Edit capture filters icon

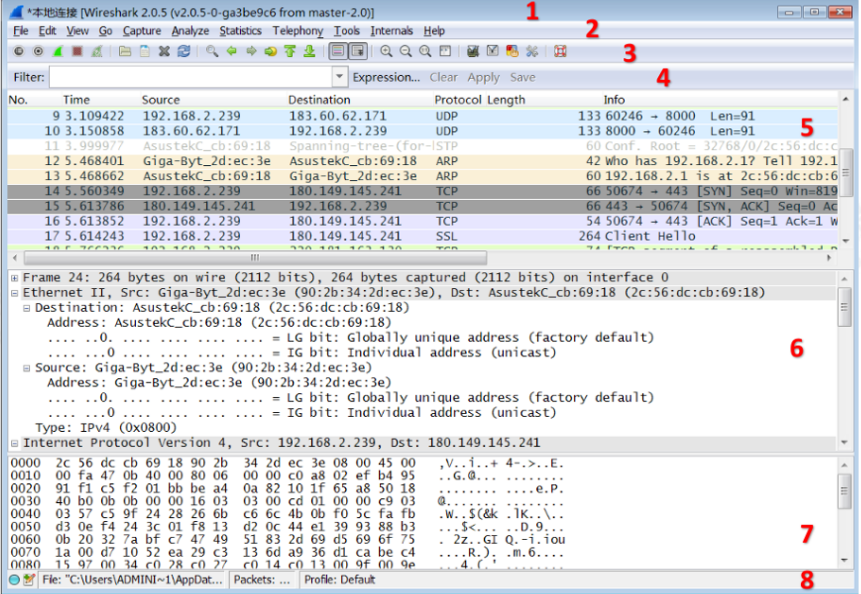(x=473, y=51)
